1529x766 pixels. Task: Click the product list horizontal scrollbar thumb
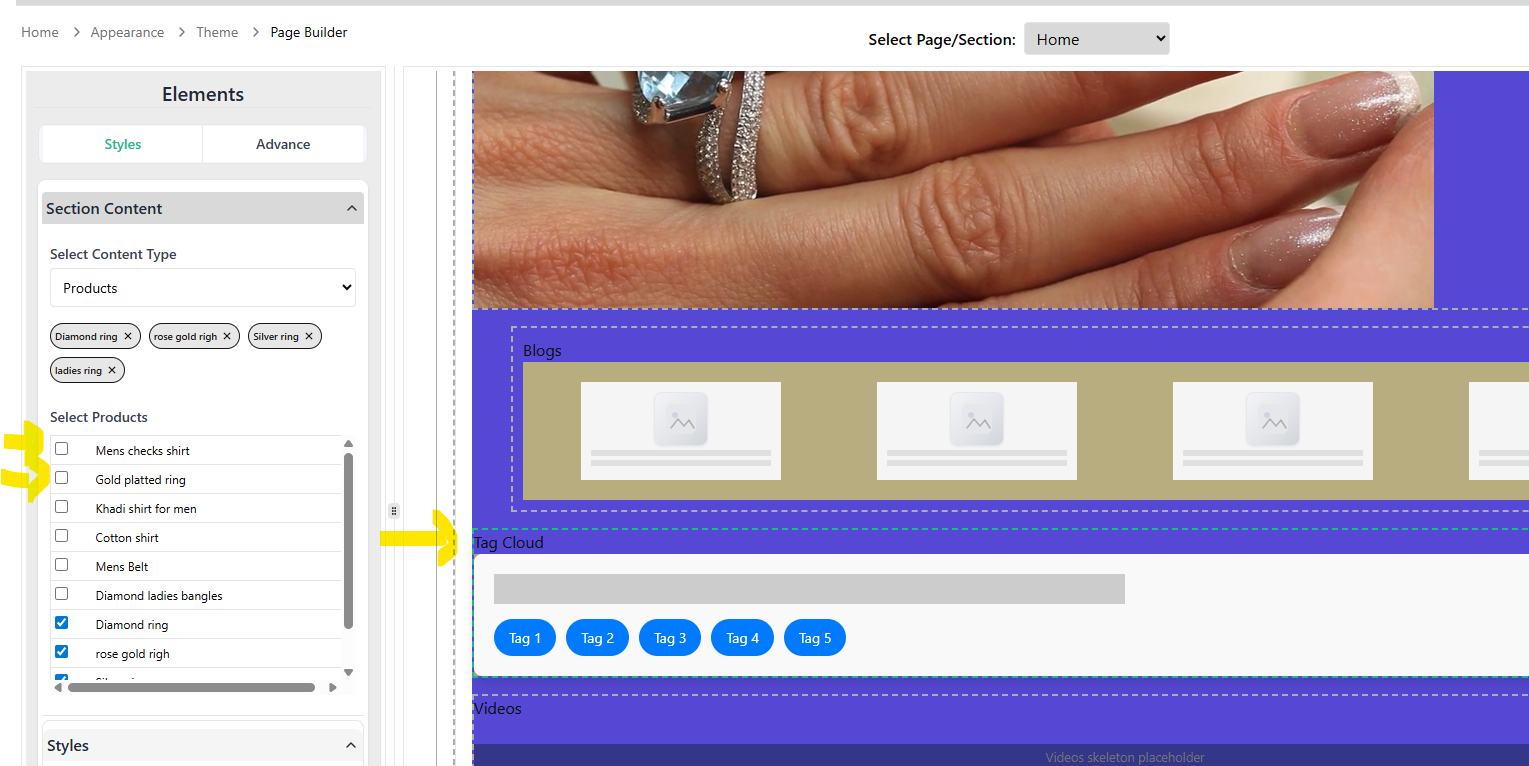point(191,687)
